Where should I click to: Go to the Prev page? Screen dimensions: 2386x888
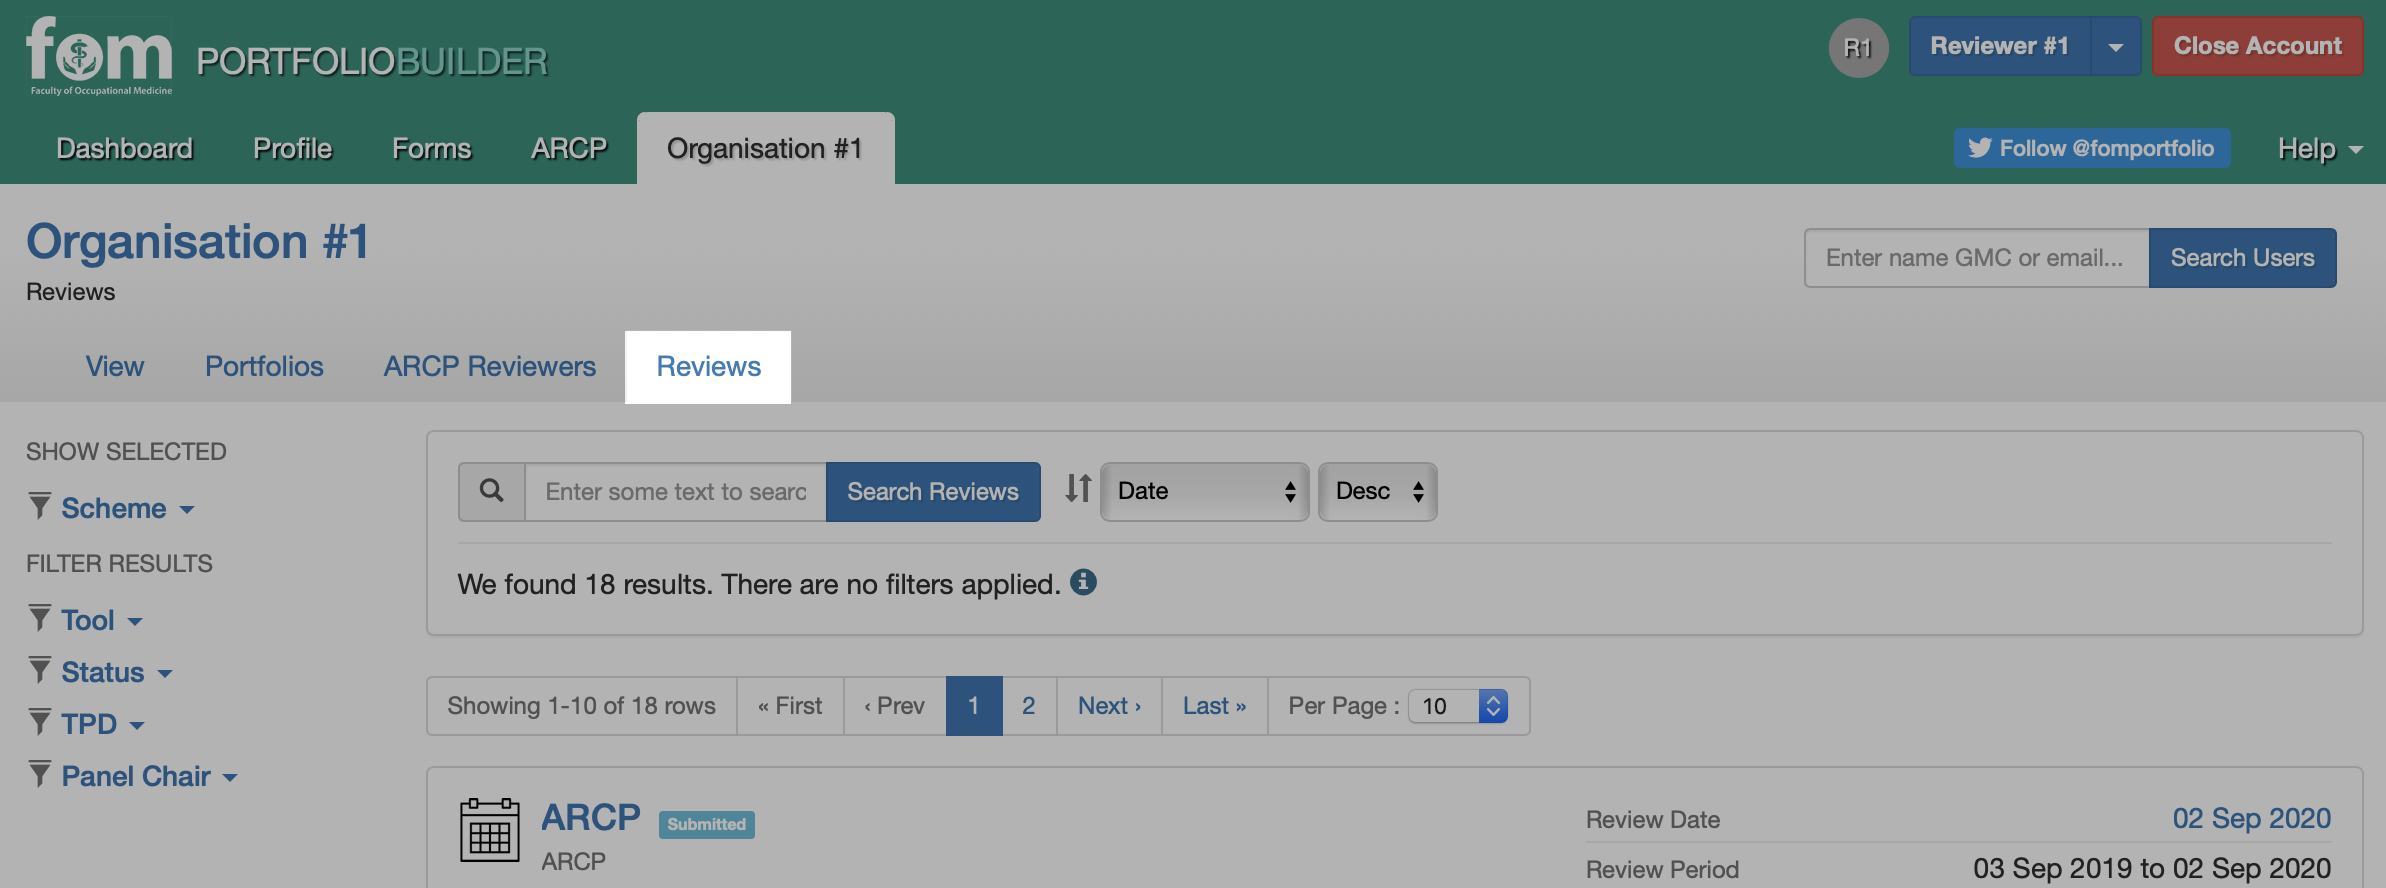coord(895,706)
